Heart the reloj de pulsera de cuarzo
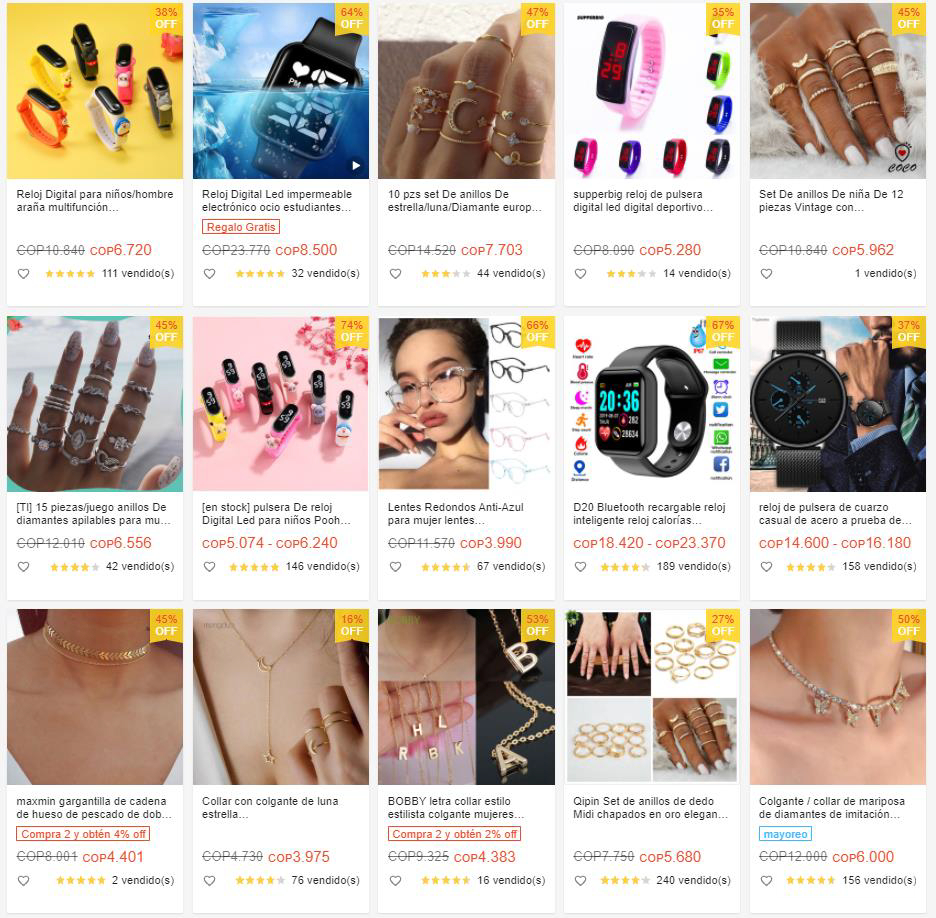The image size is (936, 918). pos(766,566)
